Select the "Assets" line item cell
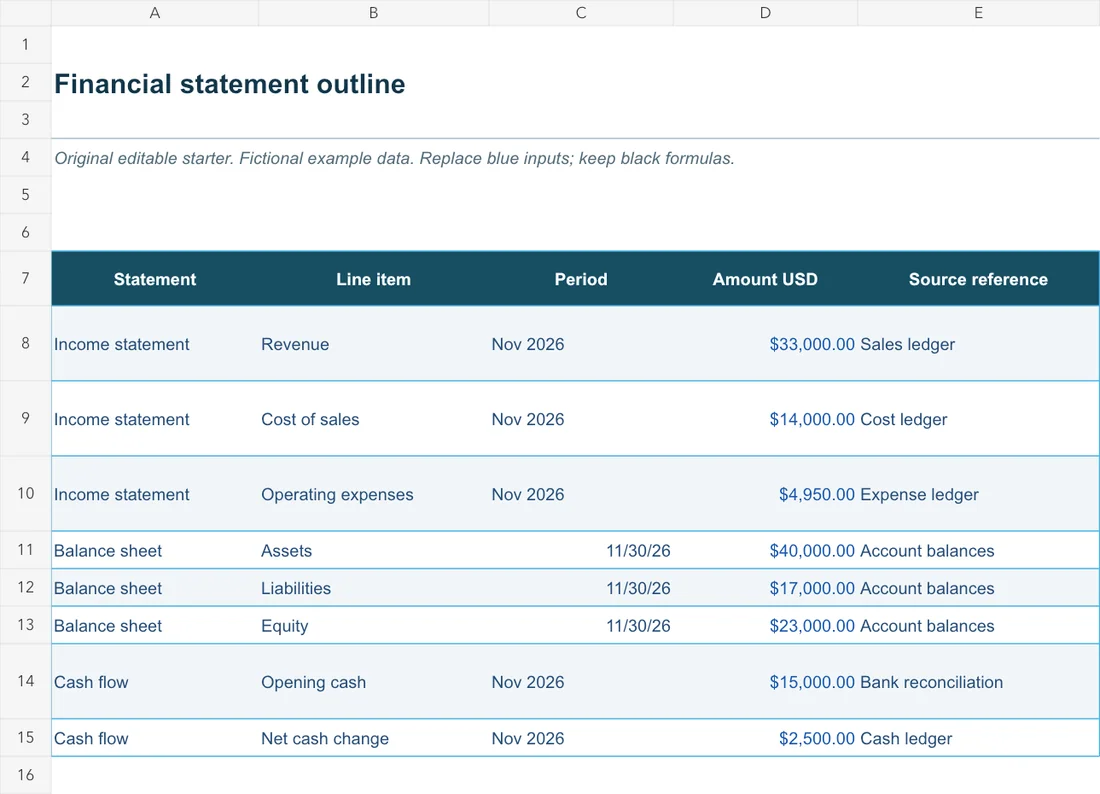This screenshot has height=794, width=1100. click(x=373, y=551)
